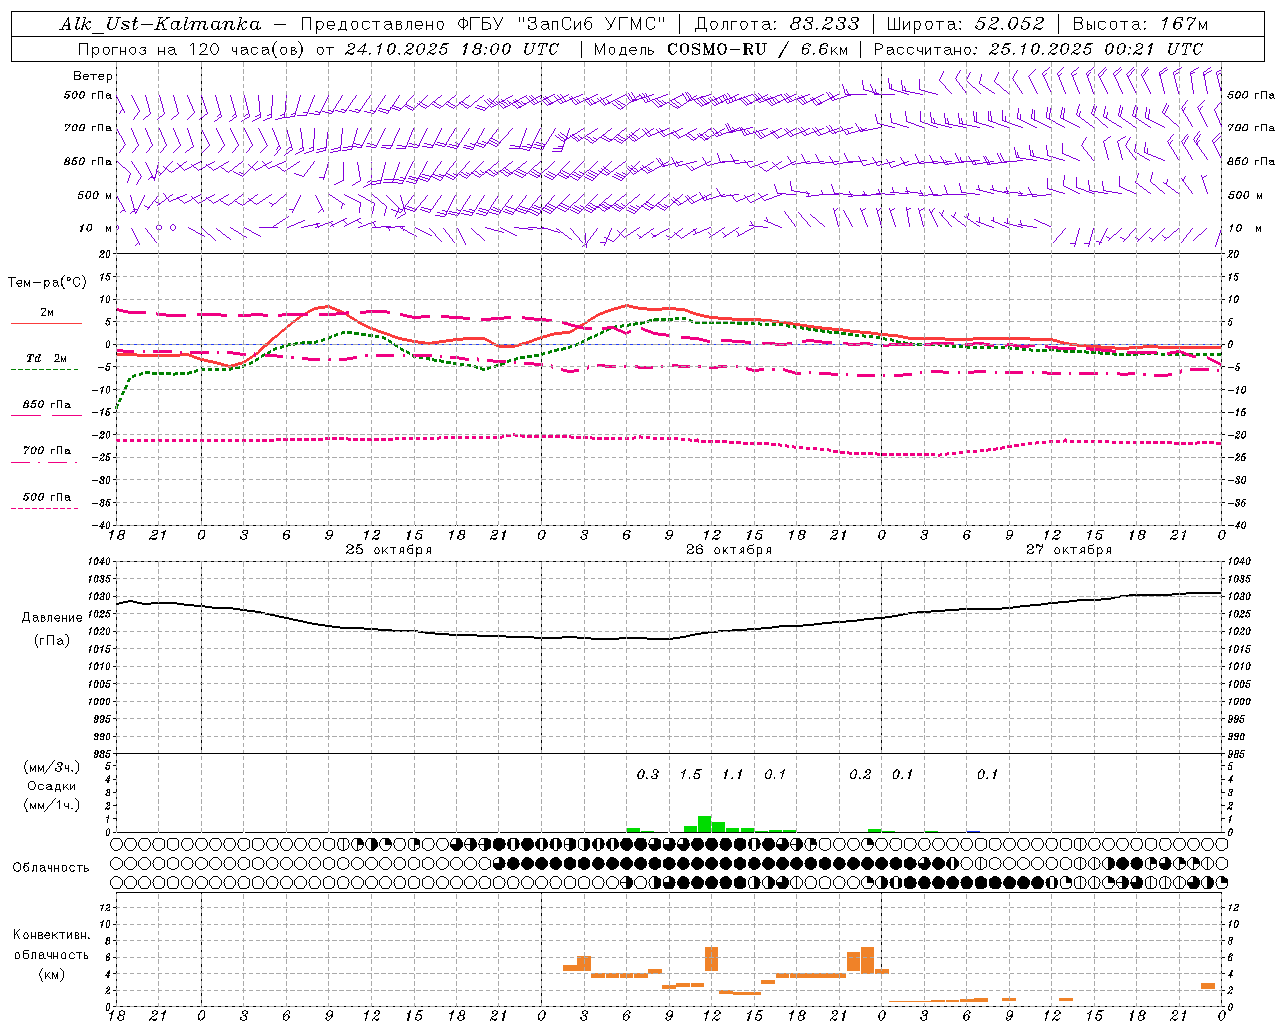
Task: Click the '(мм/1ч.)' unit label
Action: pyautogui.click(x=52, y=805)
